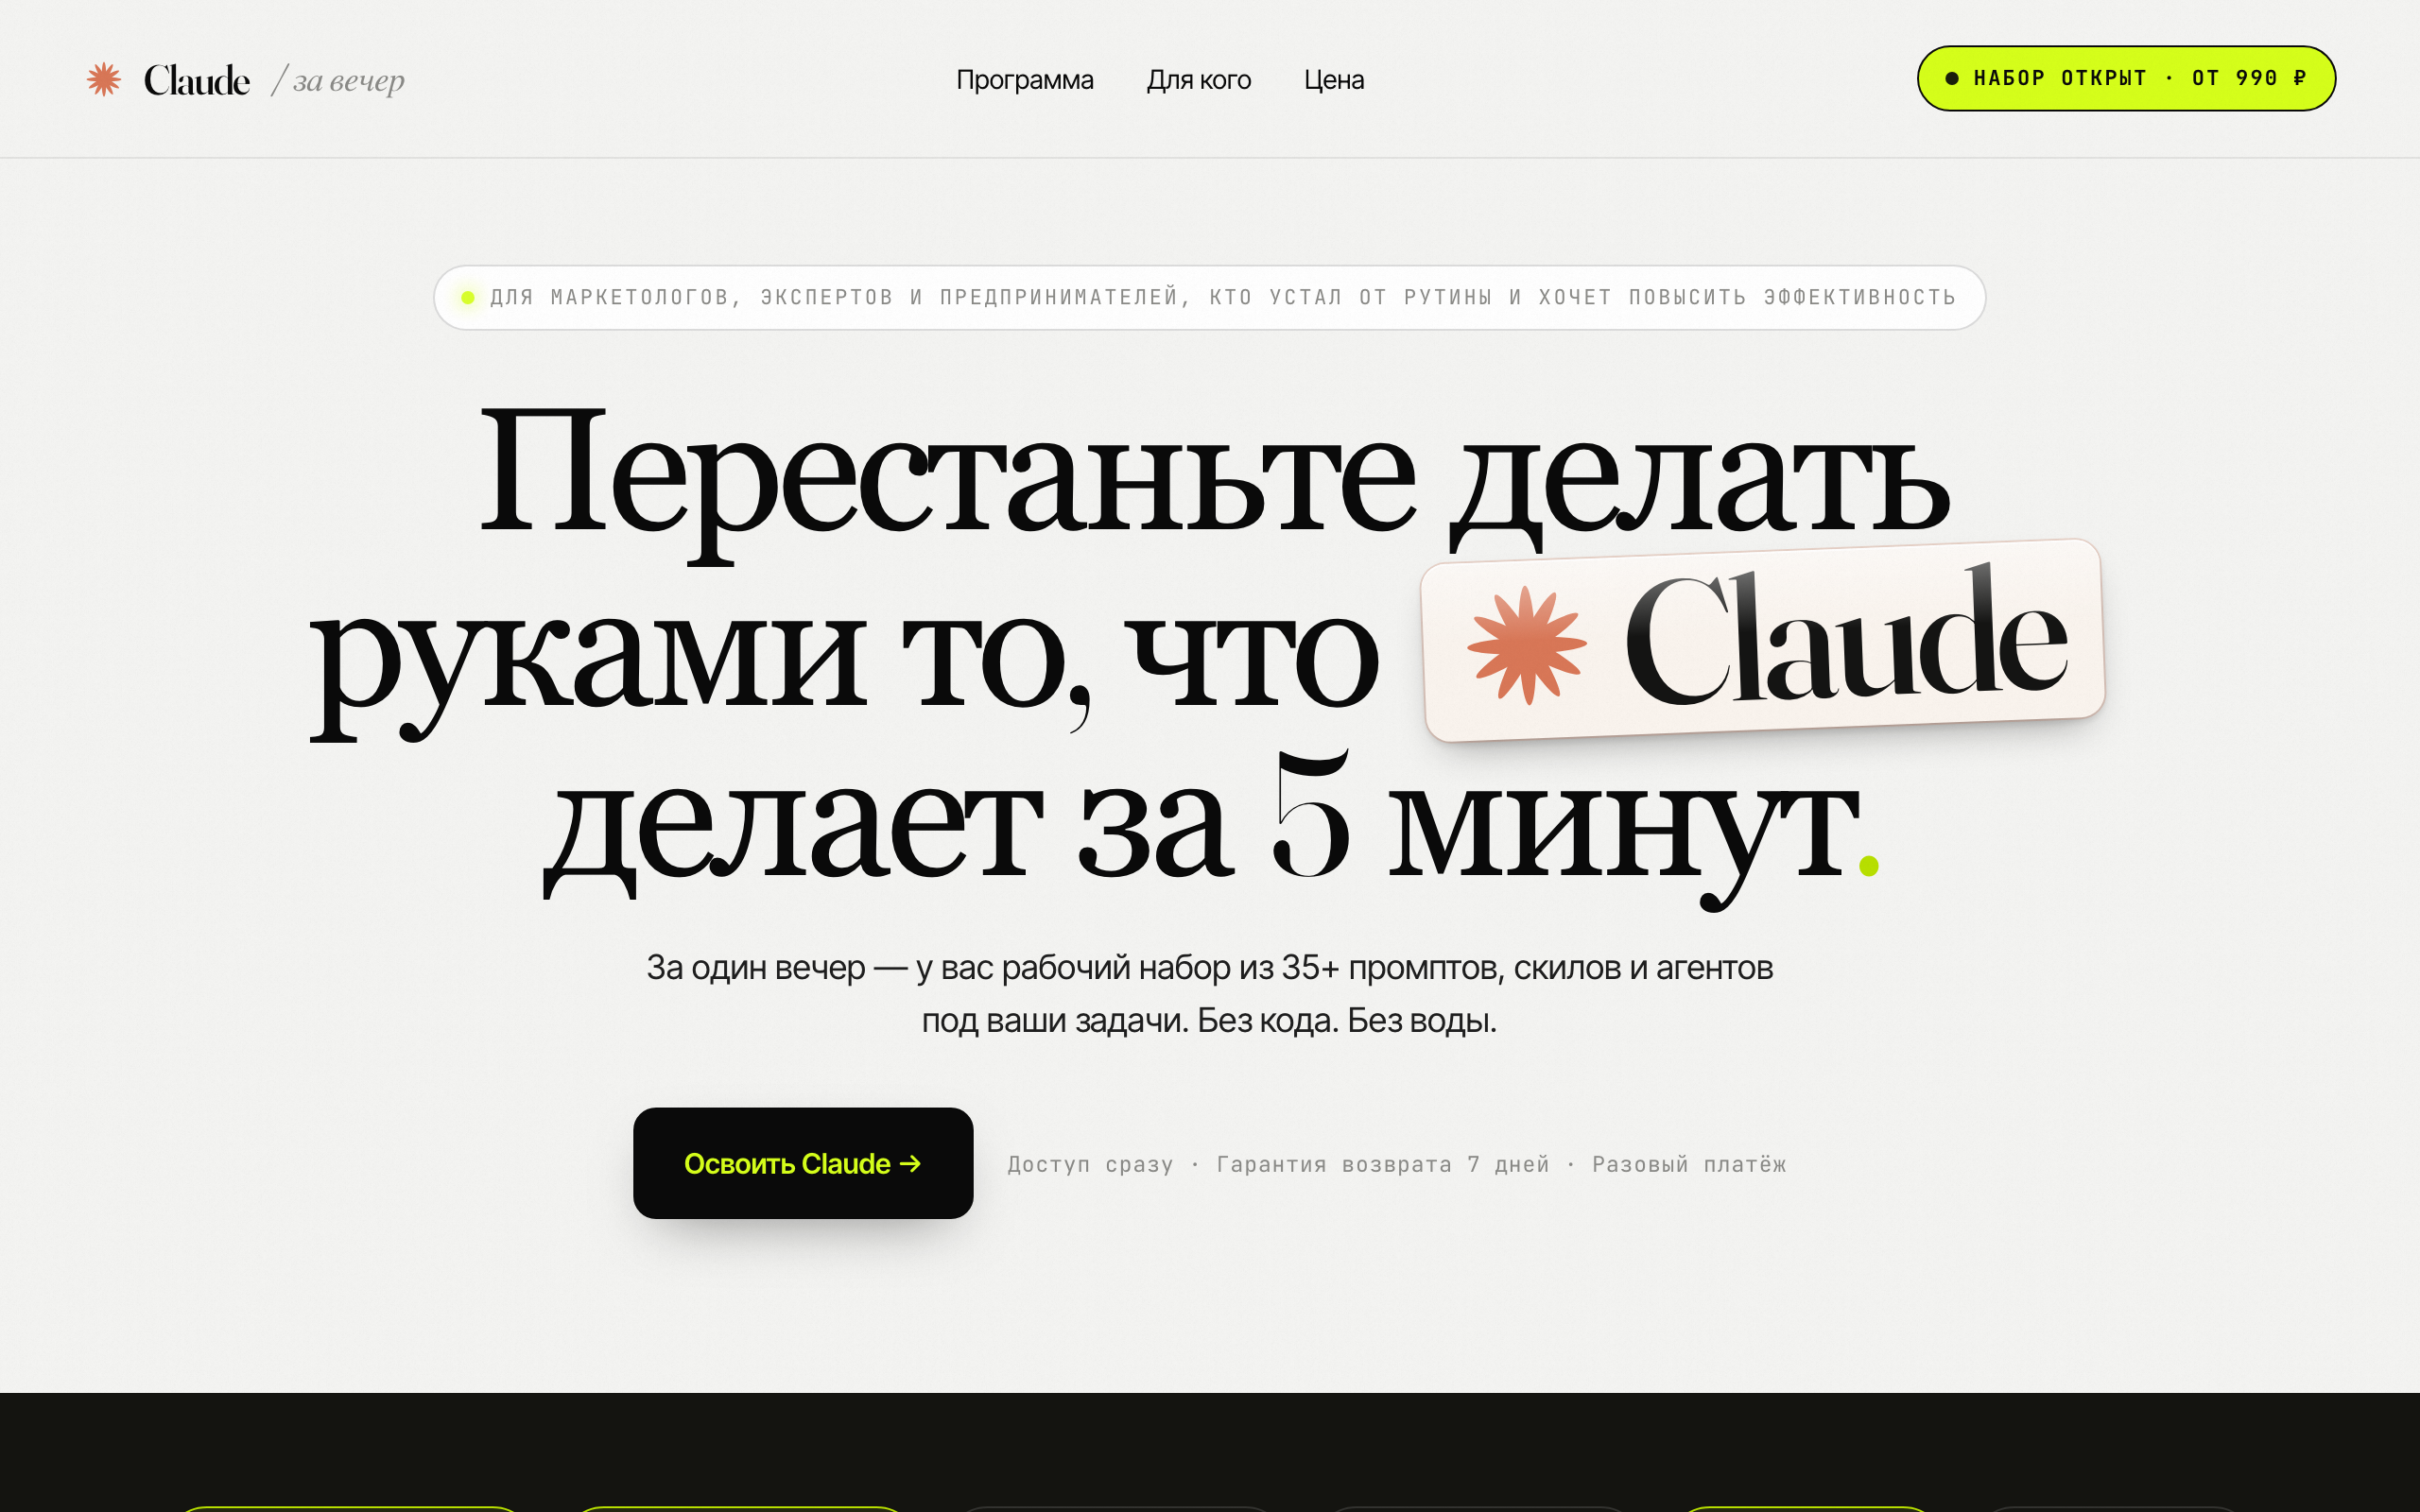Click «Гарантия возврата 7 дней» text
The image size is (2420, 1512).
click(x=1382, y=1164)
